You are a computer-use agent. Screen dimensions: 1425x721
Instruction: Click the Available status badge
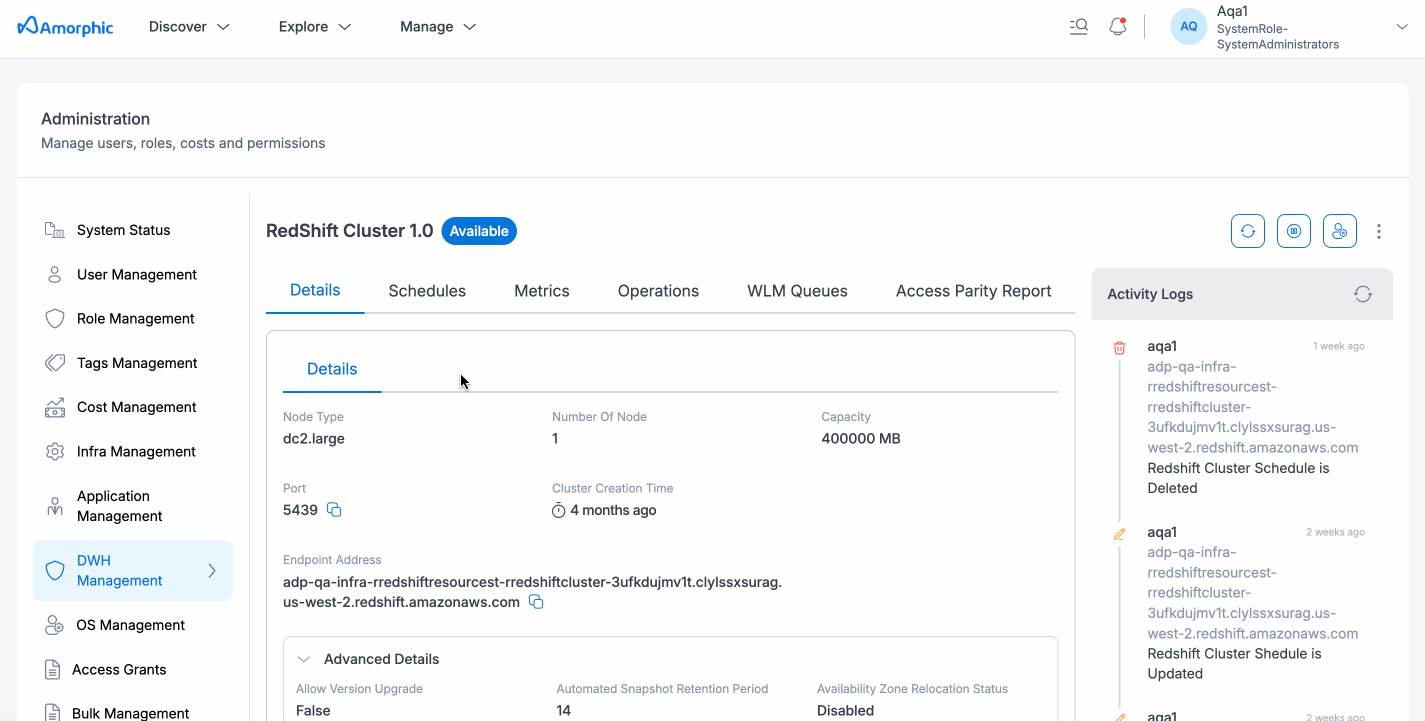click(x=479, y=231)
